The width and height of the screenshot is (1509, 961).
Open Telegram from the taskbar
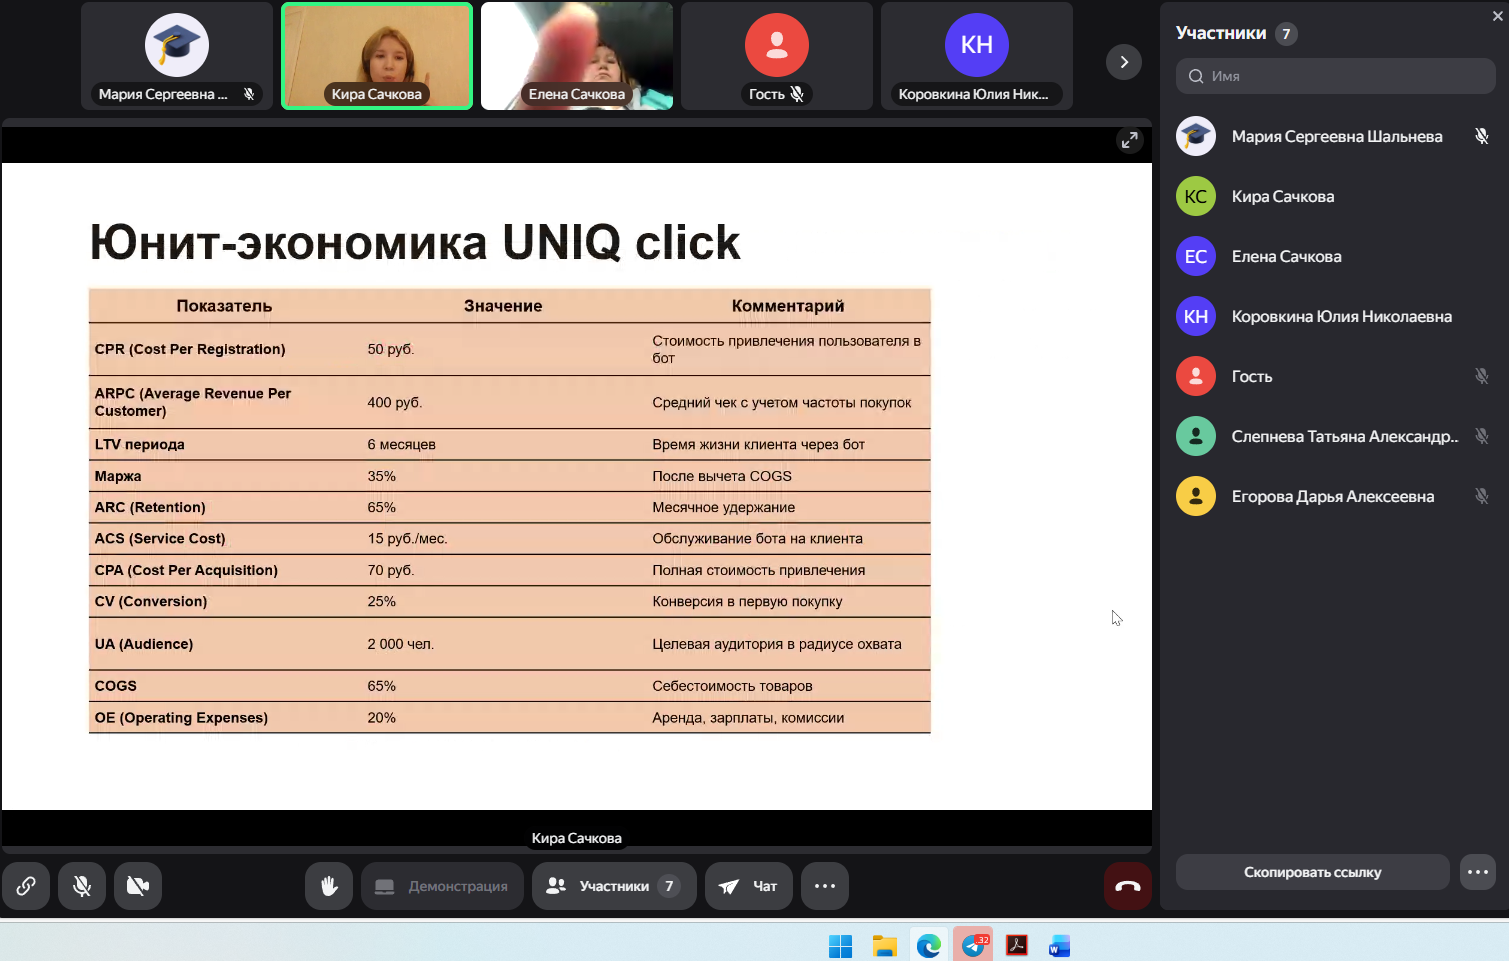973,945
